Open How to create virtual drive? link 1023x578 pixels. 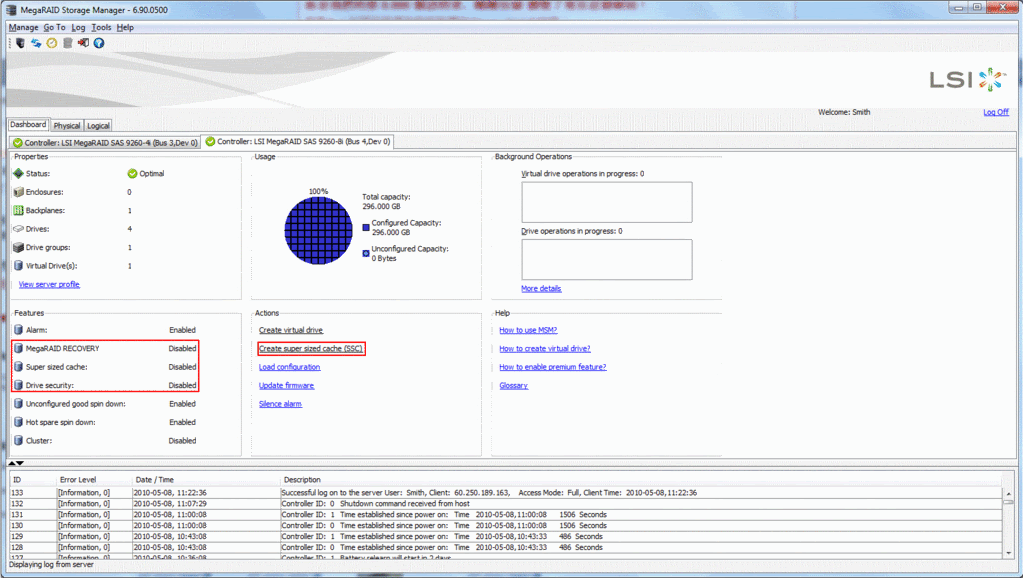click(x=545, y=348)
